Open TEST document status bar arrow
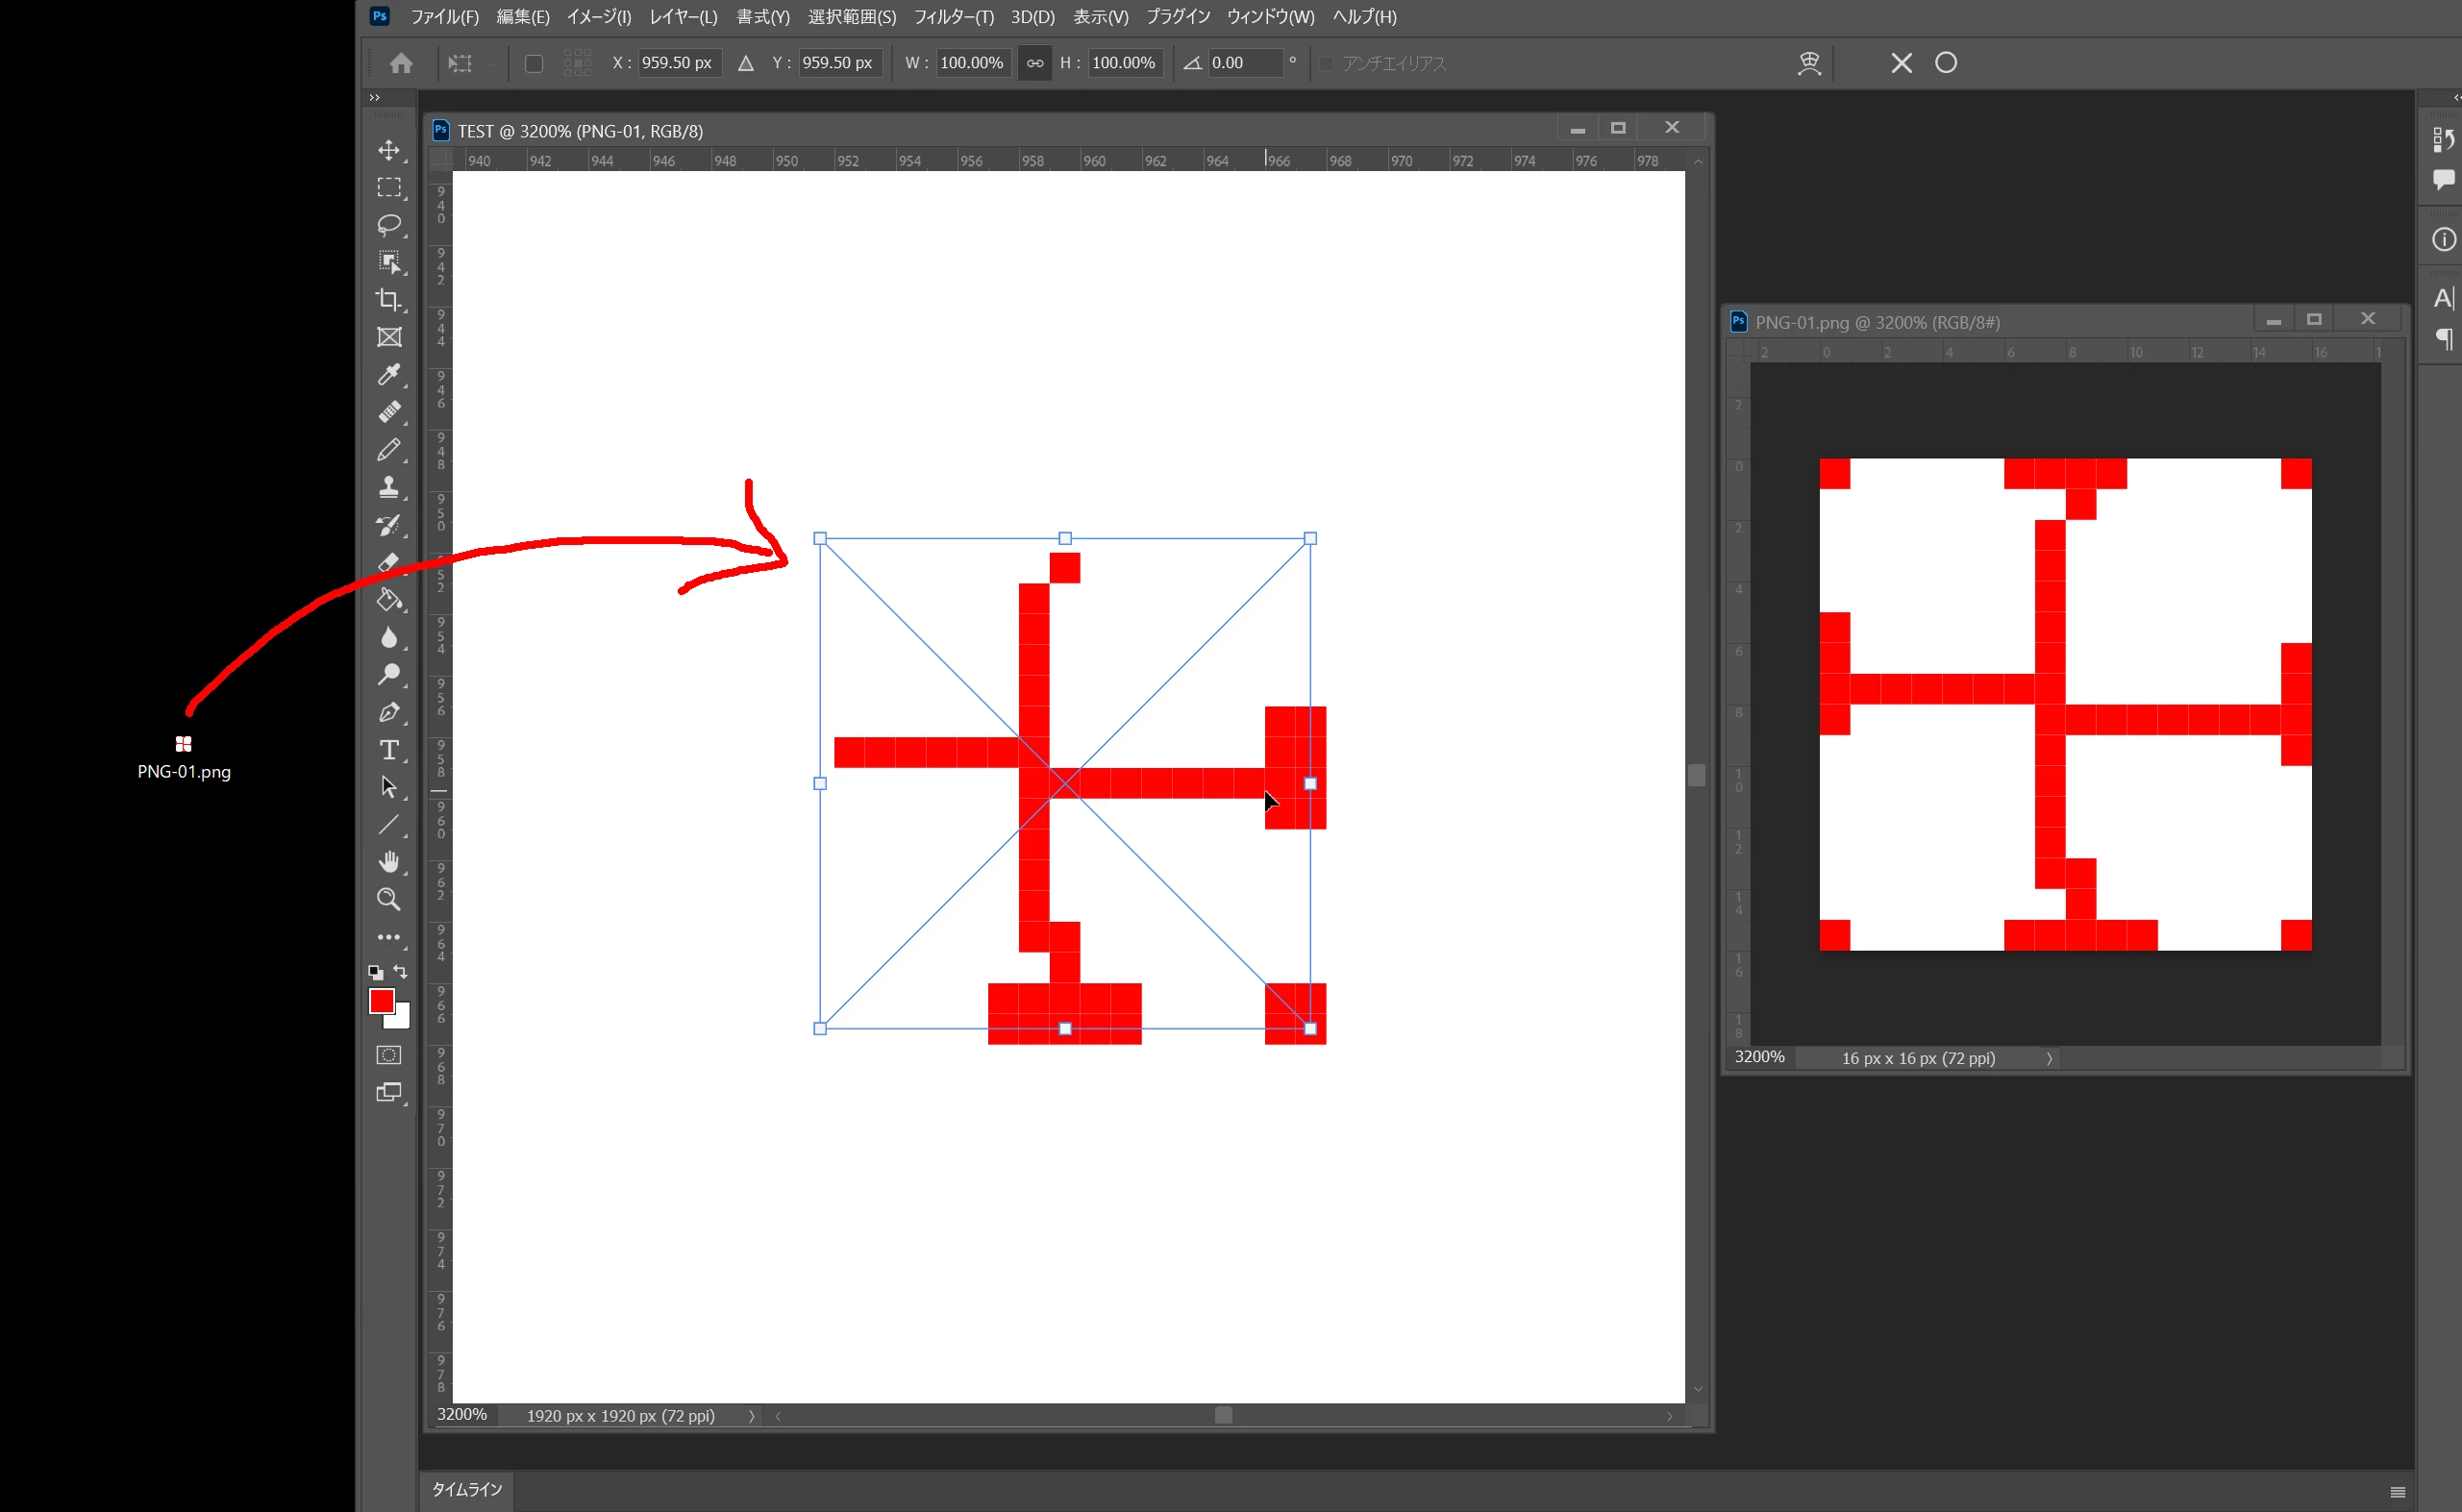This screenshot has width=2462, height=1512. coord(752,1416)
